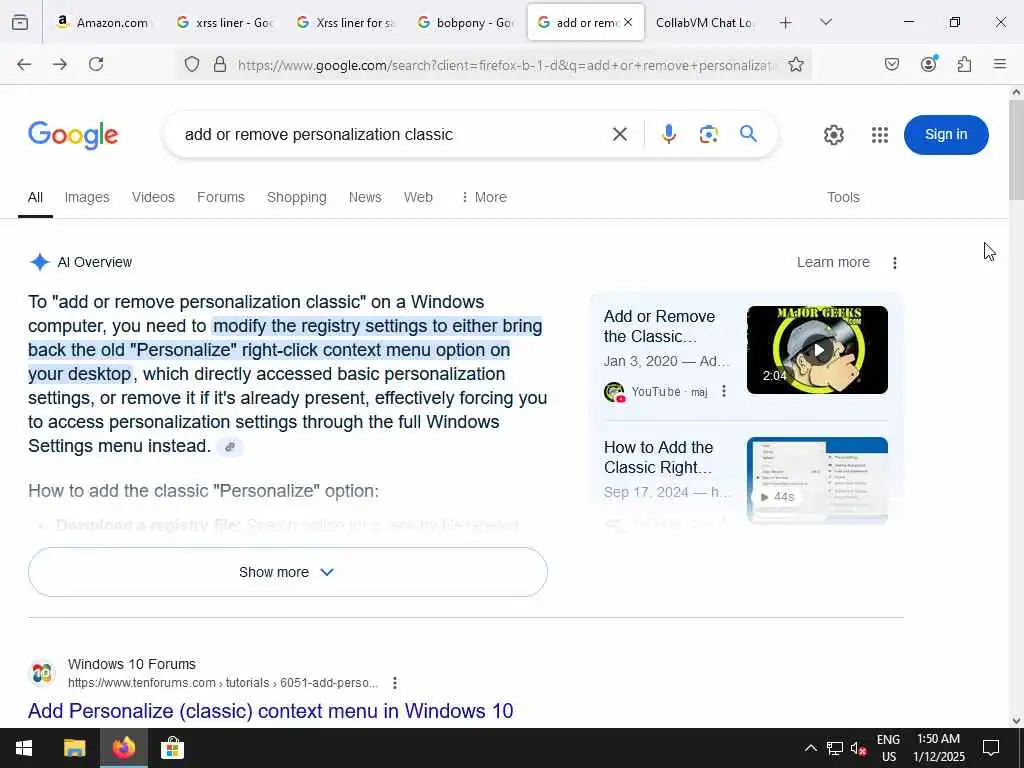
Task: Select the News search filter
Action: pos(365,197)
